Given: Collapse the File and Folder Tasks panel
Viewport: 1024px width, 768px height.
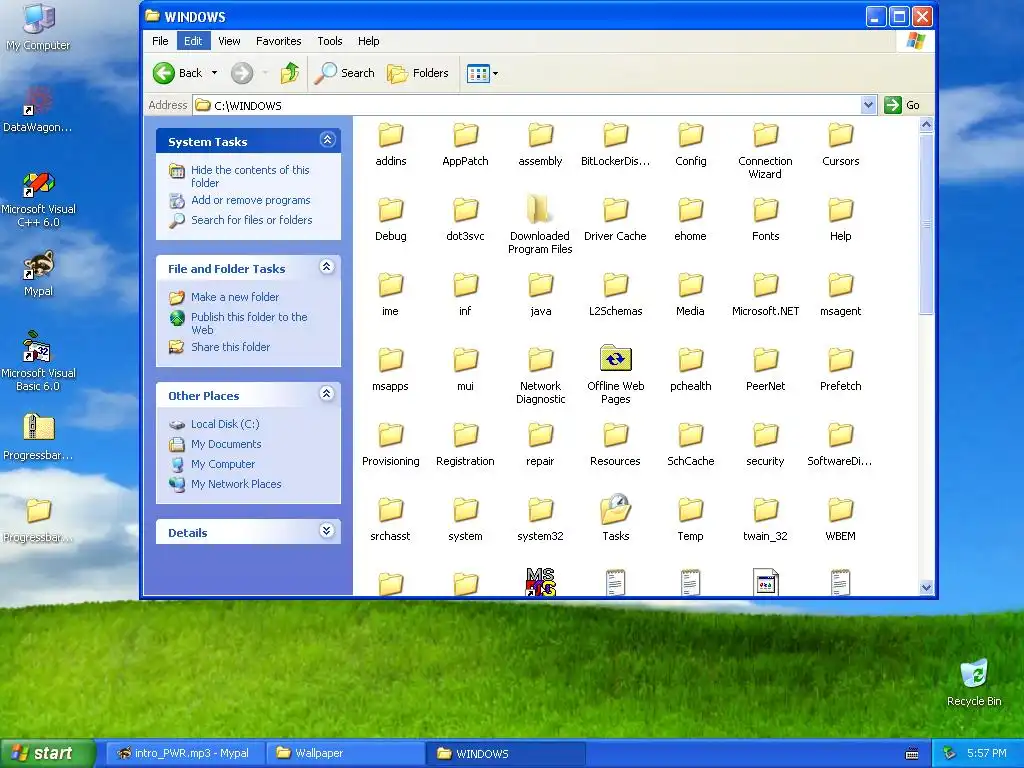Looking at the screenshot, I should (x=327, y=267).
